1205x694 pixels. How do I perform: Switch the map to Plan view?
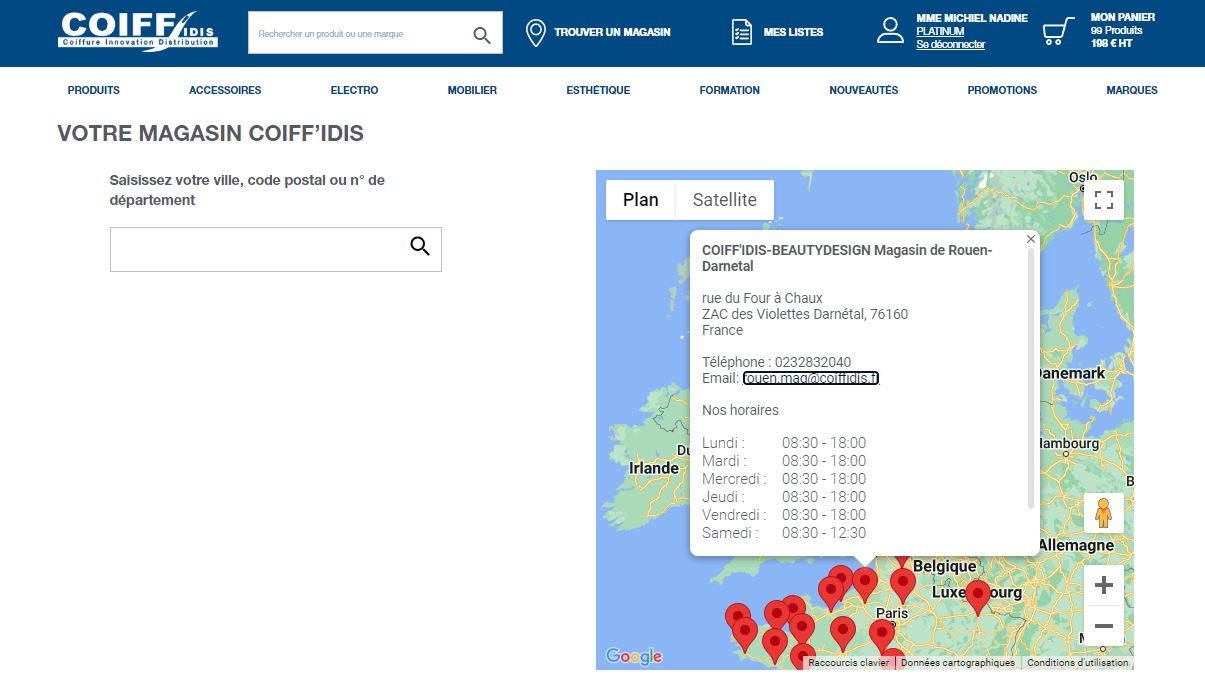[641, 200]
